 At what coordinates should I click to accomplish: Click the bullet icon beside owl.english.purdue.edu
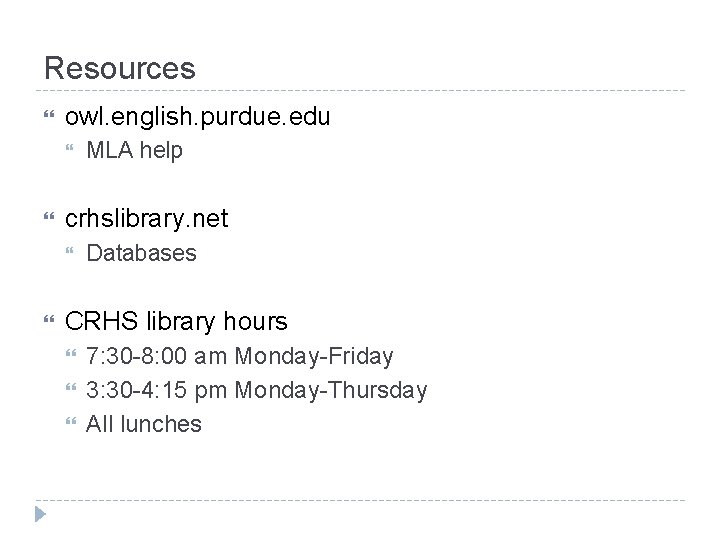click(x=50, y=117)
